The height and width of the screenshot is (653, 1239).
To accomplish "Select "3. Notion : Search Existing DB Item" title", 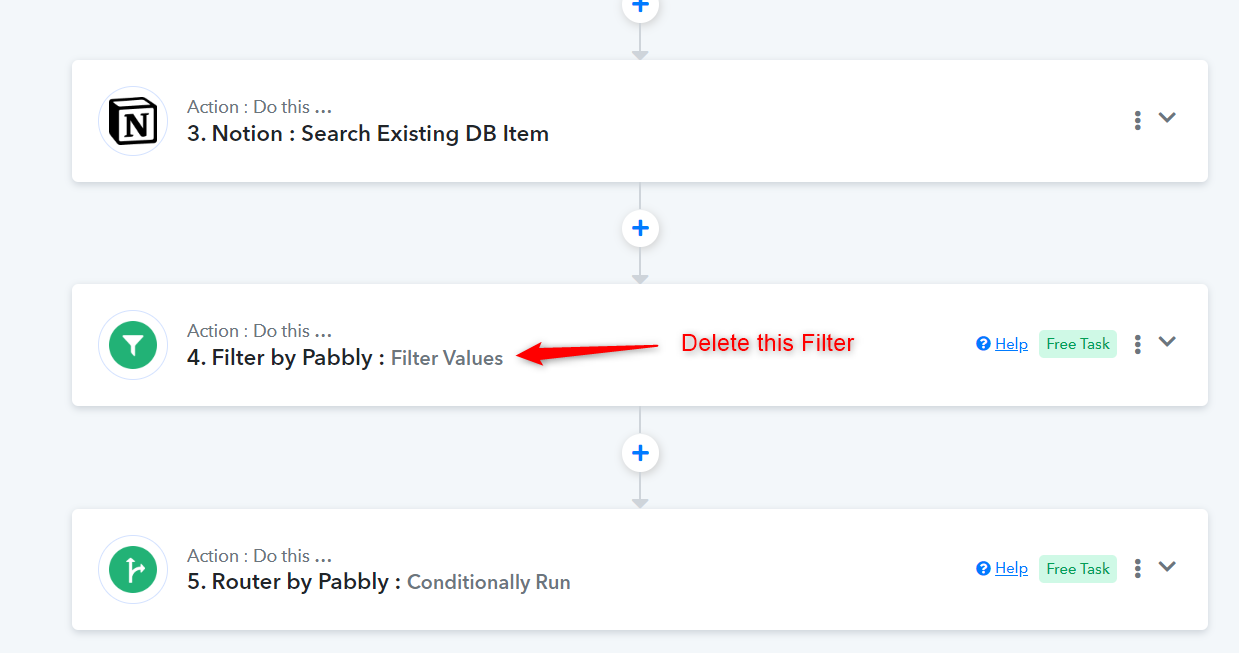I will click(x=368, y=134).
